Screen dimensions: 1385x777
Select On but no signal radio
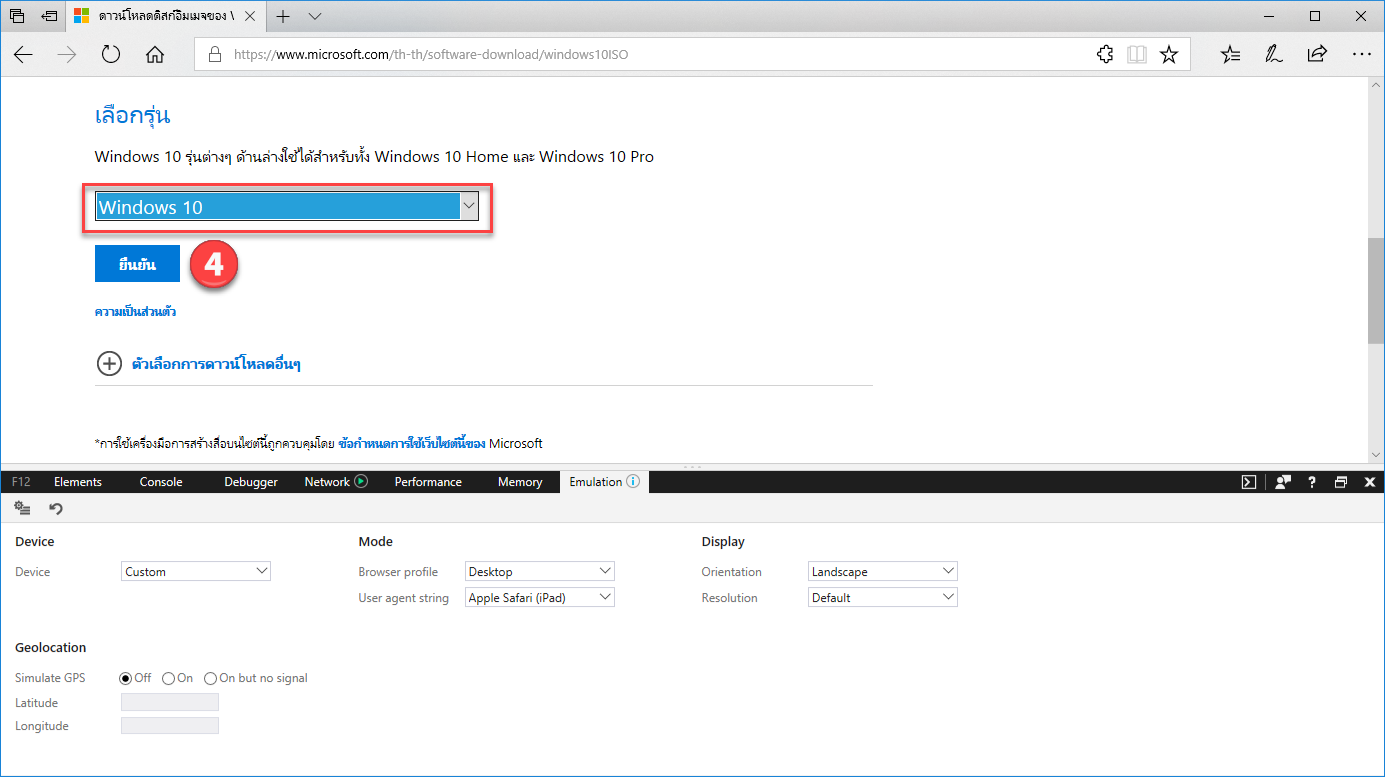(210, 678)
